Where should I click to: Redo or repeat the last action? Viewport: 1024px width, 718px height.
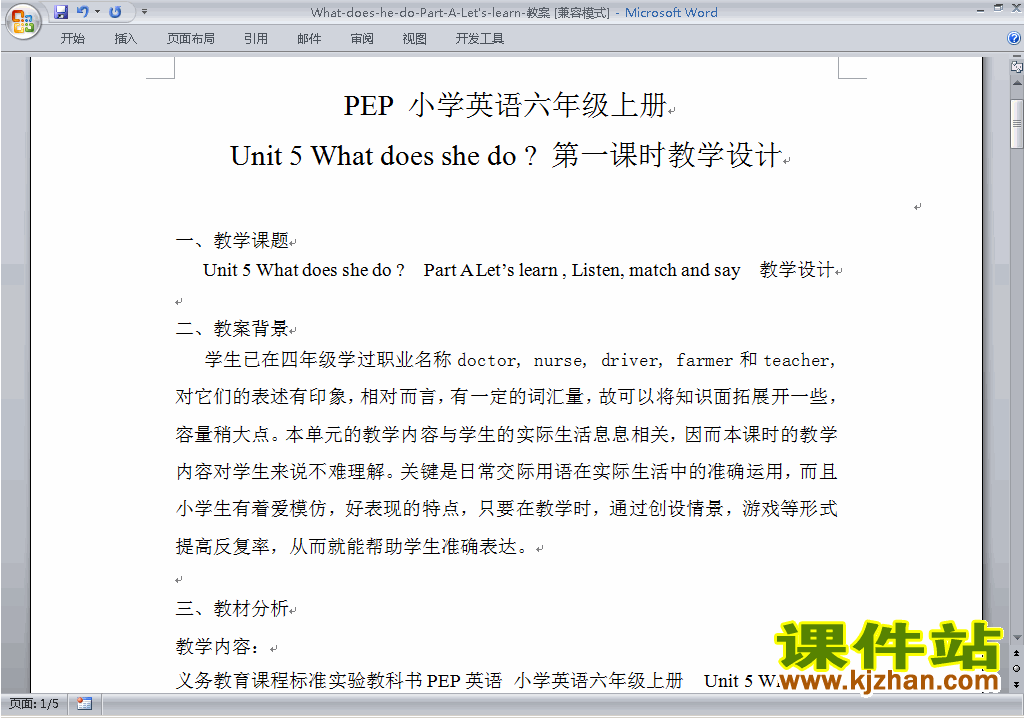pos(116,12)
